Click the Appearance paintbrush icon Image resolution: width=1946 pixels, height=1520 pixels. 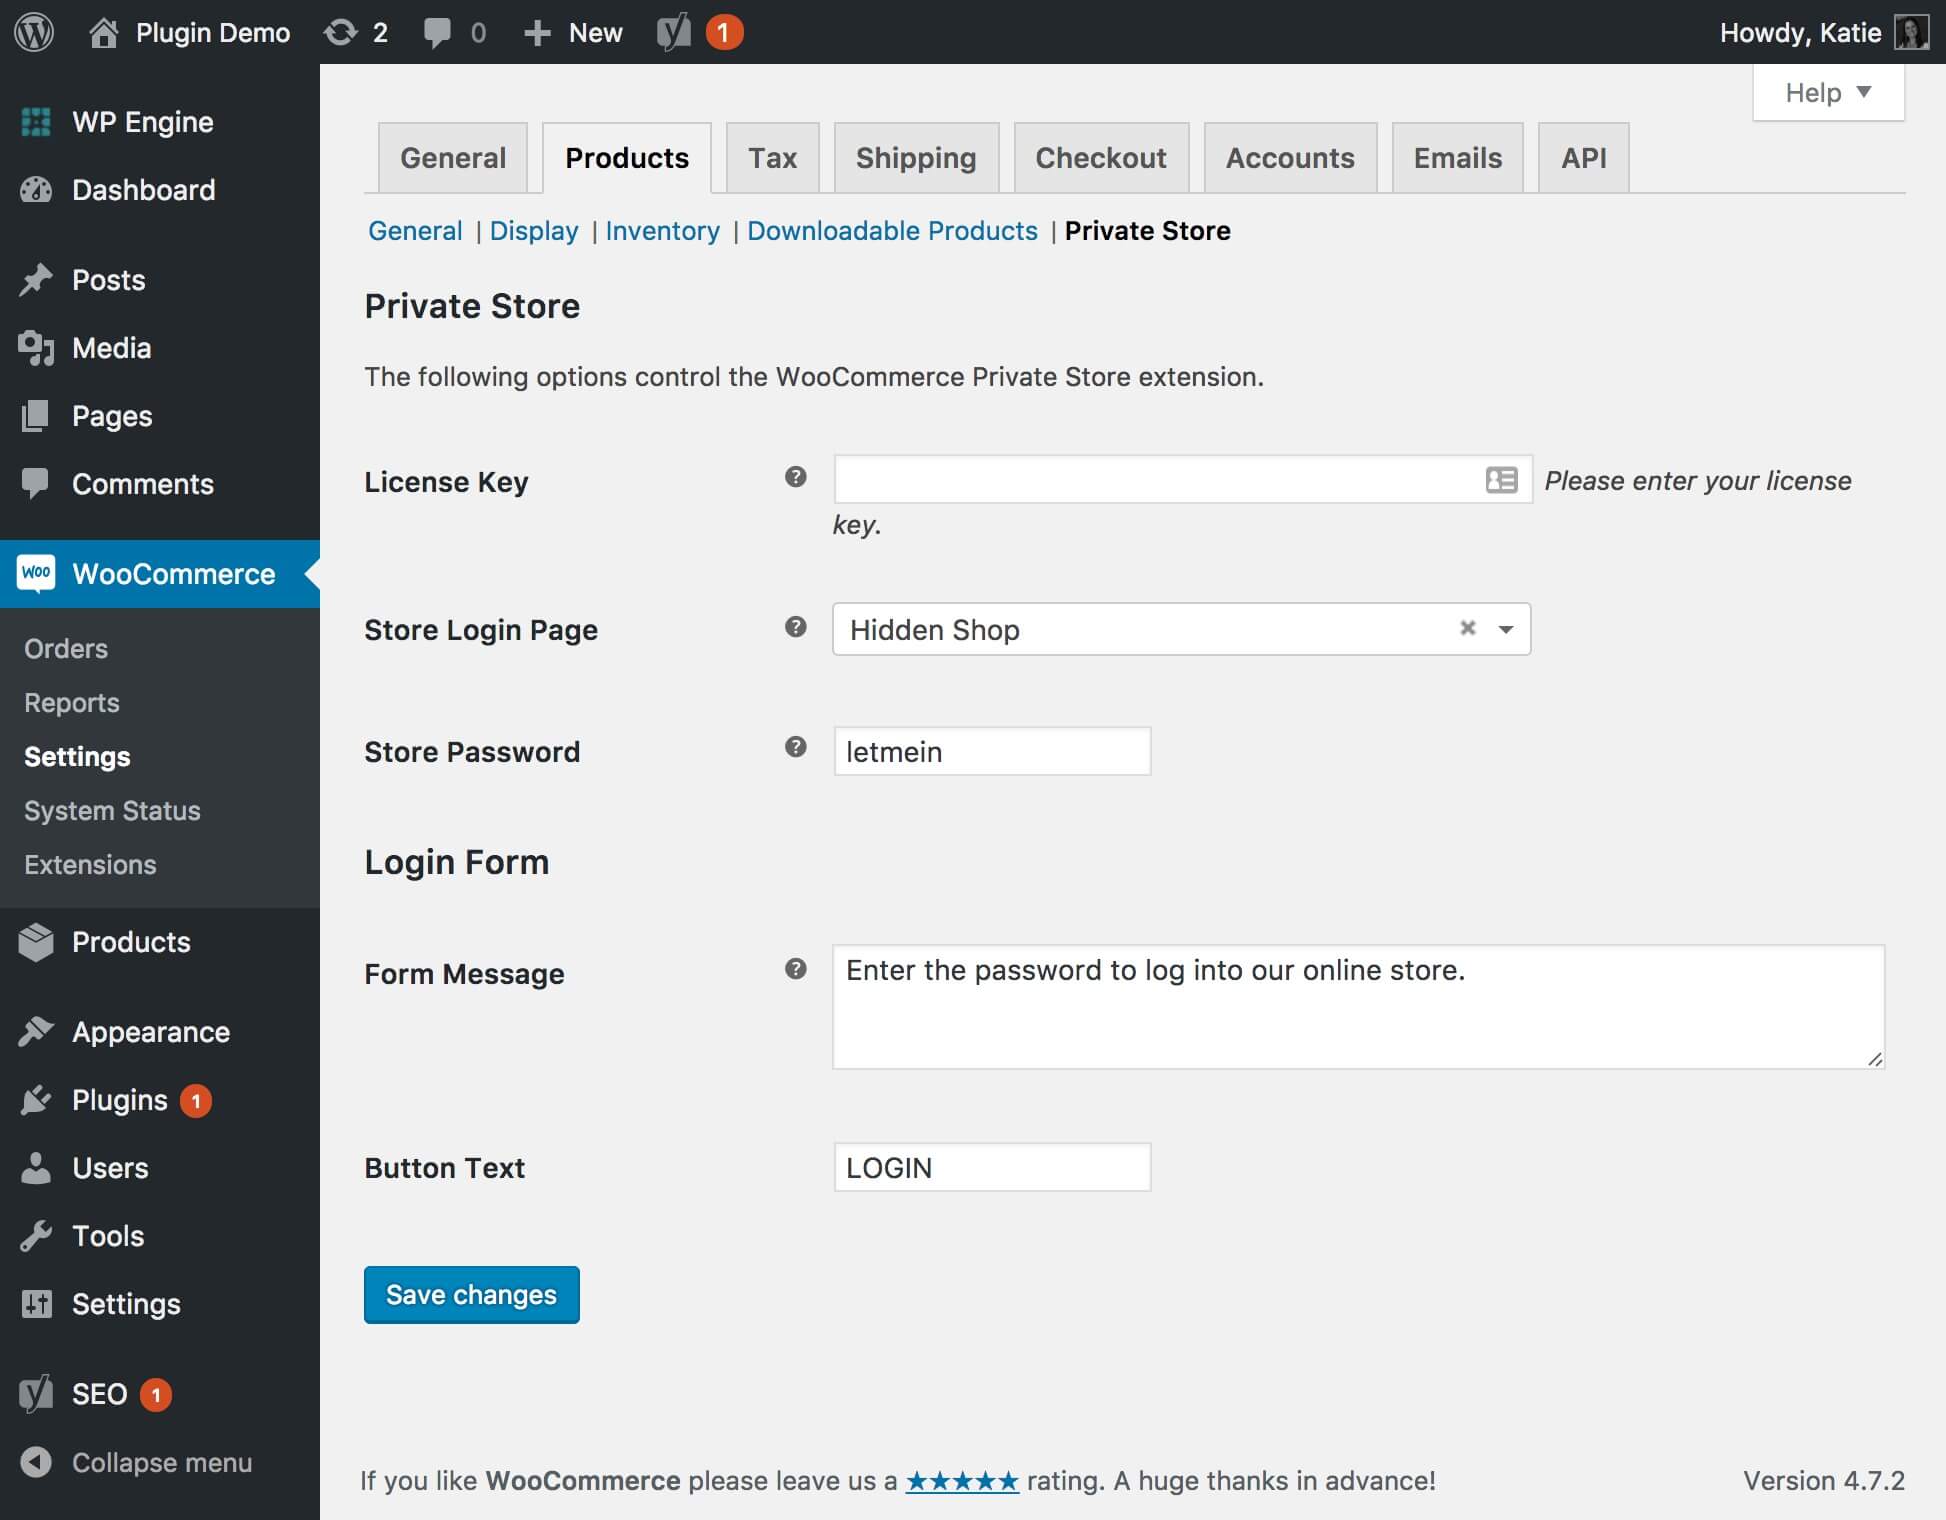pyautogui.click(x=36, y=1031)
